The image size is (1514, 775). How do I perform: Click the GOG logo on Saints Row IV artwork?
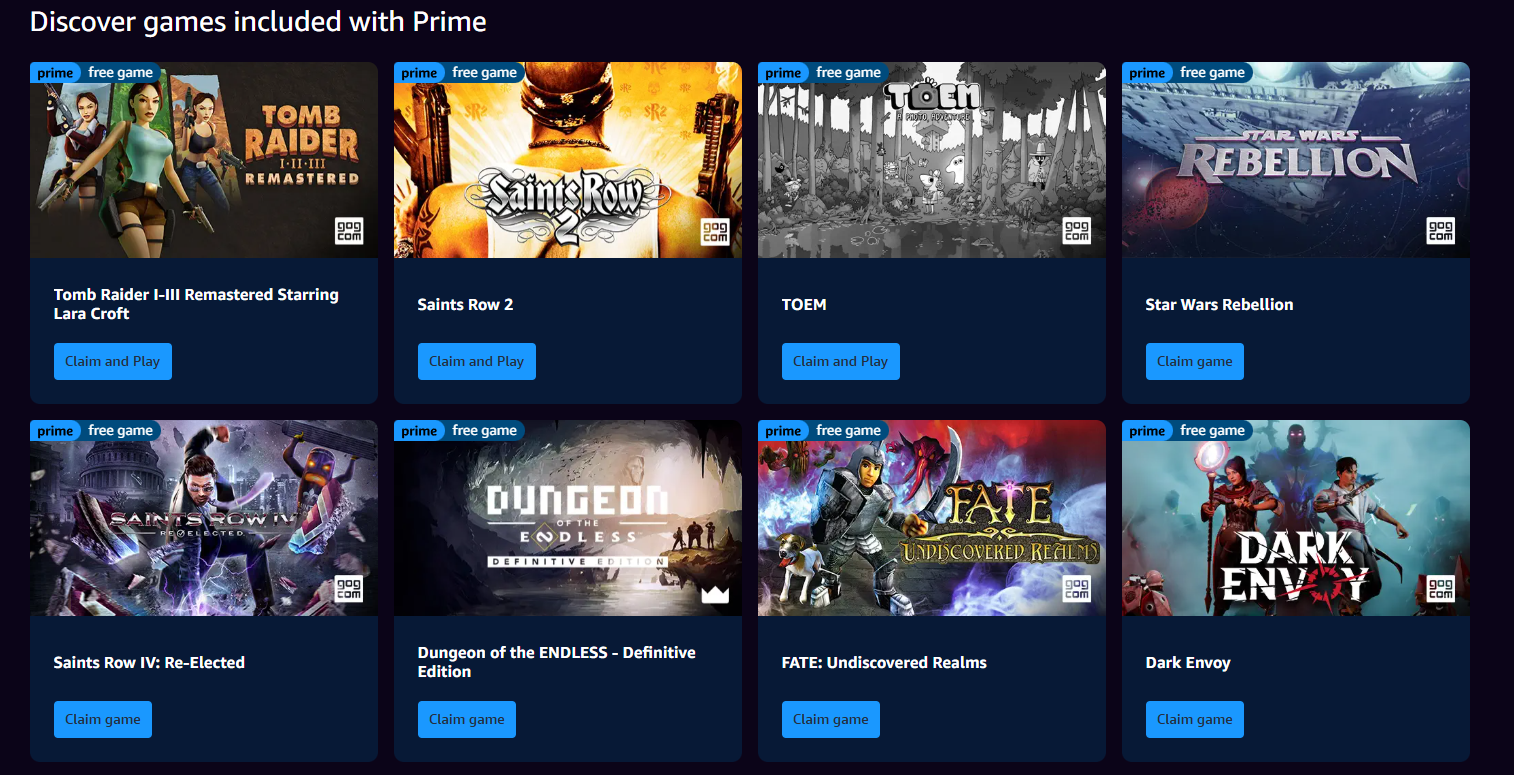click(349, 589)
